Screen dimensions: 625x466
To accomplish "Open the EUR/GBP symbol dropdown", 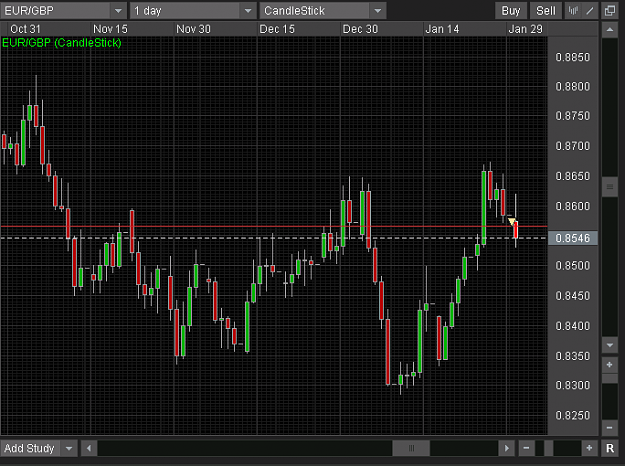I will (x=118, y=11).
